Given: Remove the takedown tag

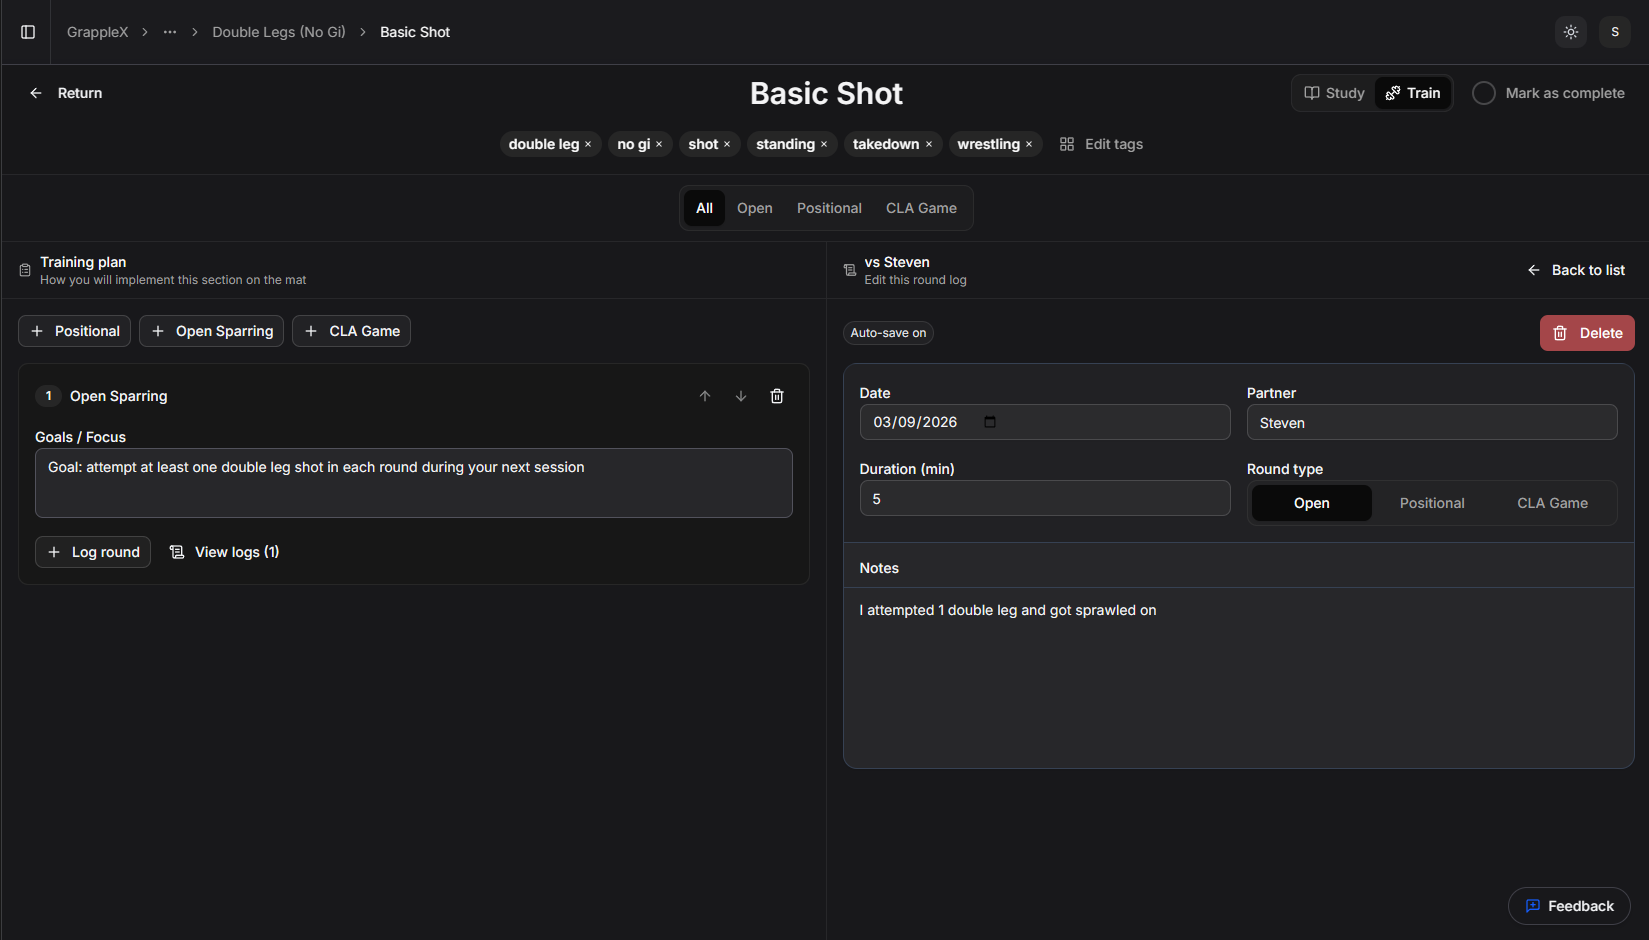Looking at the screenshot, I should point(929,145).
